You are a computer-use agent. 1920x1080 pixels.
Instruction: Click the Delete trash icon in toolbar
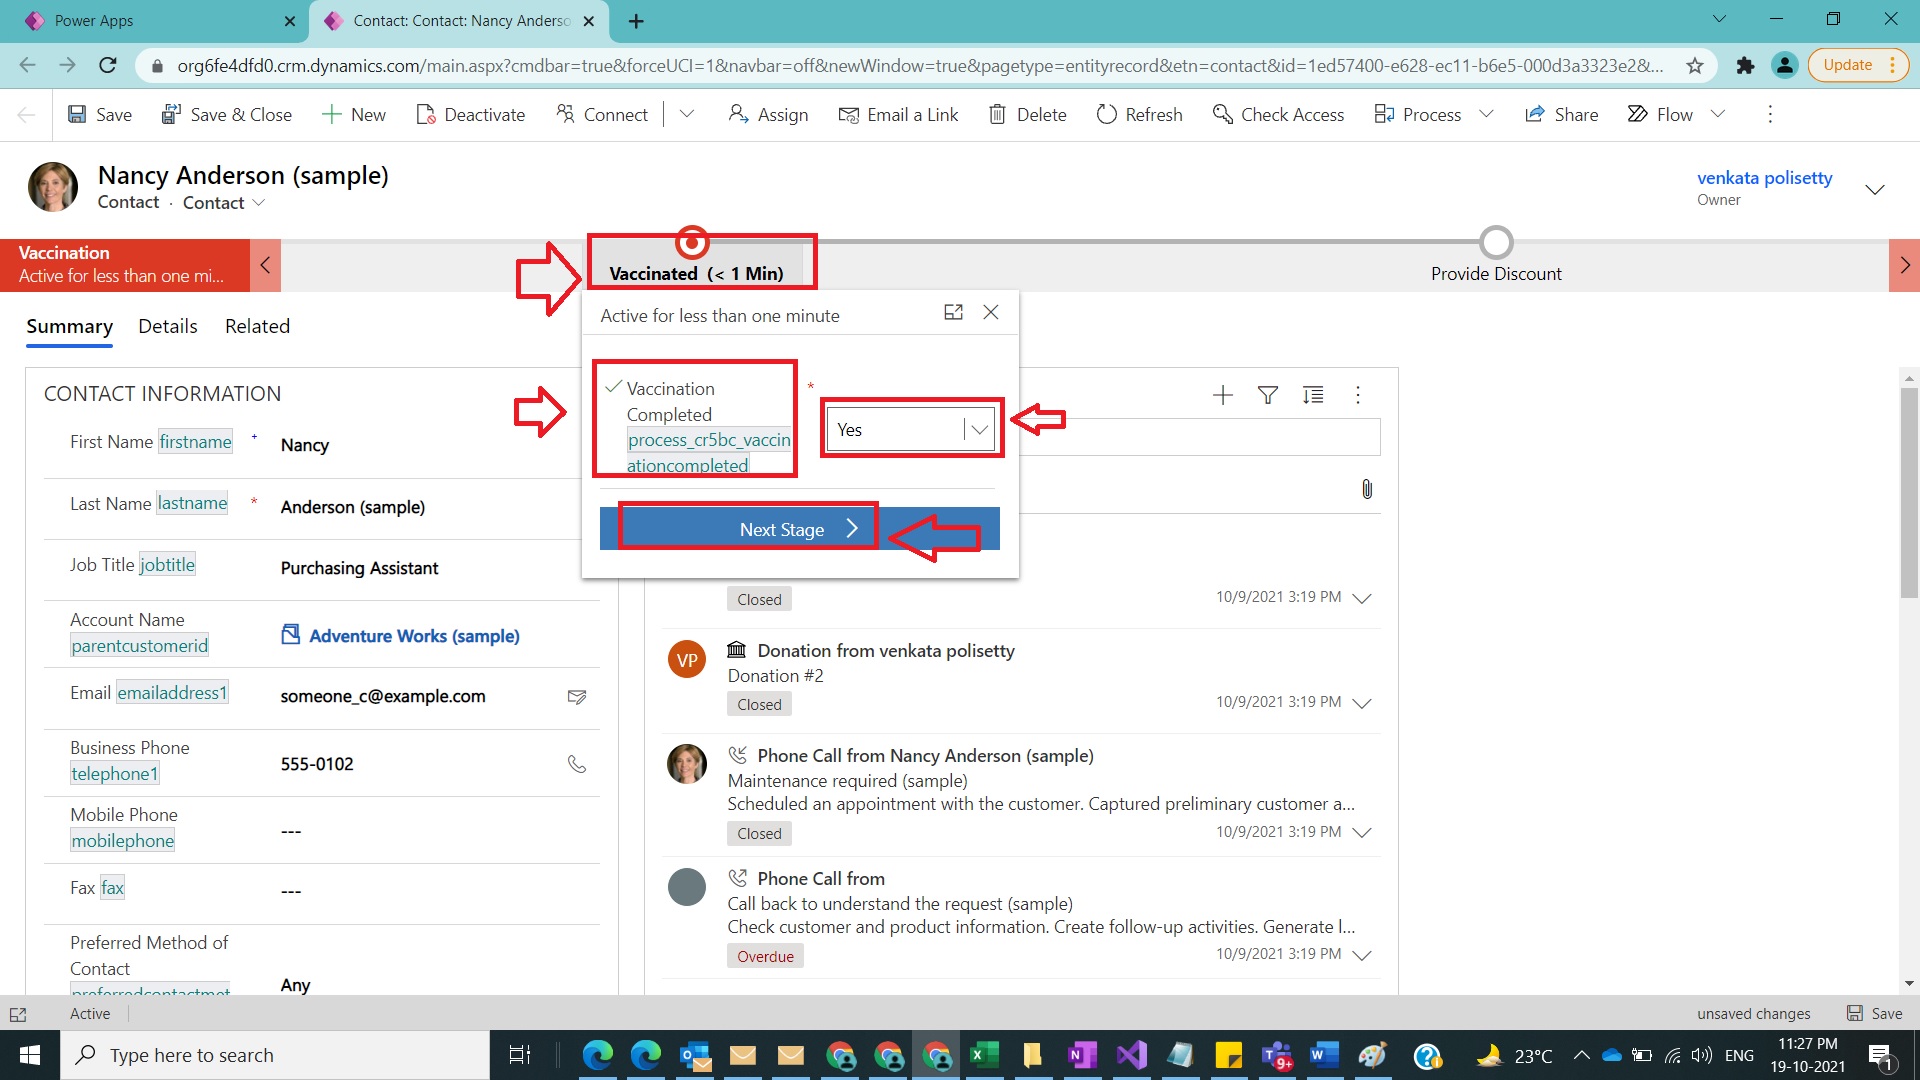(997, 114)
